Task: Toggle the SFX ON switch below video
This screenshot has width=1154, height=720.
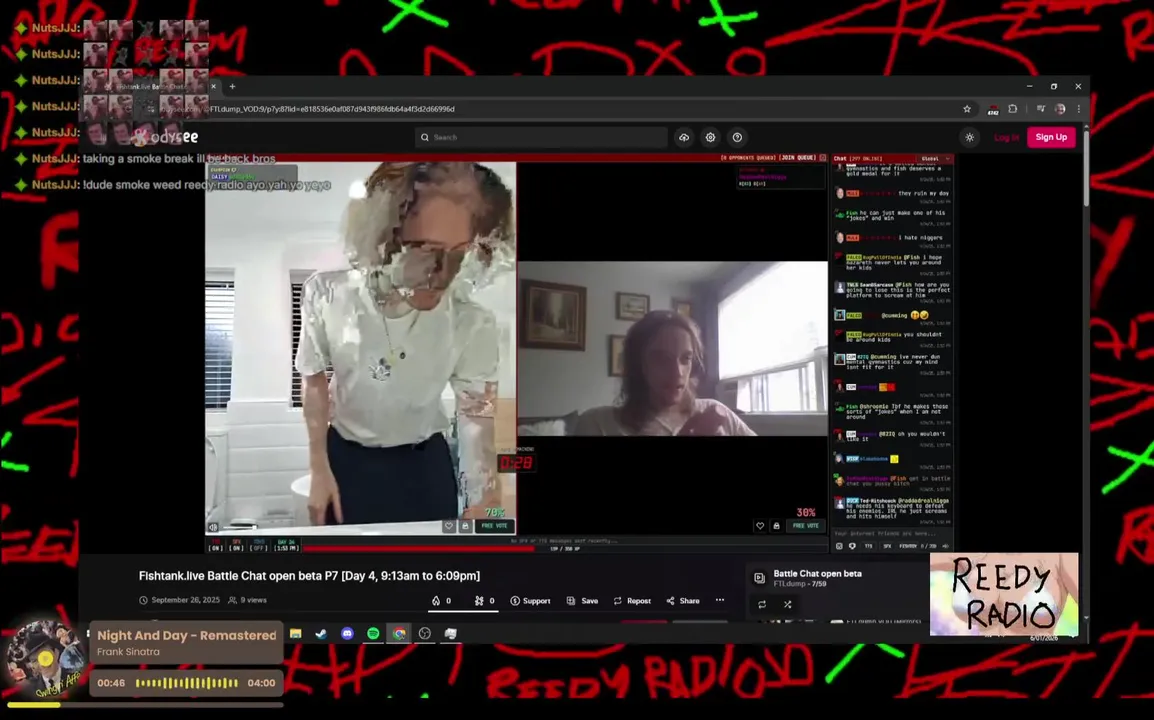Action: [x=236, y=546]
